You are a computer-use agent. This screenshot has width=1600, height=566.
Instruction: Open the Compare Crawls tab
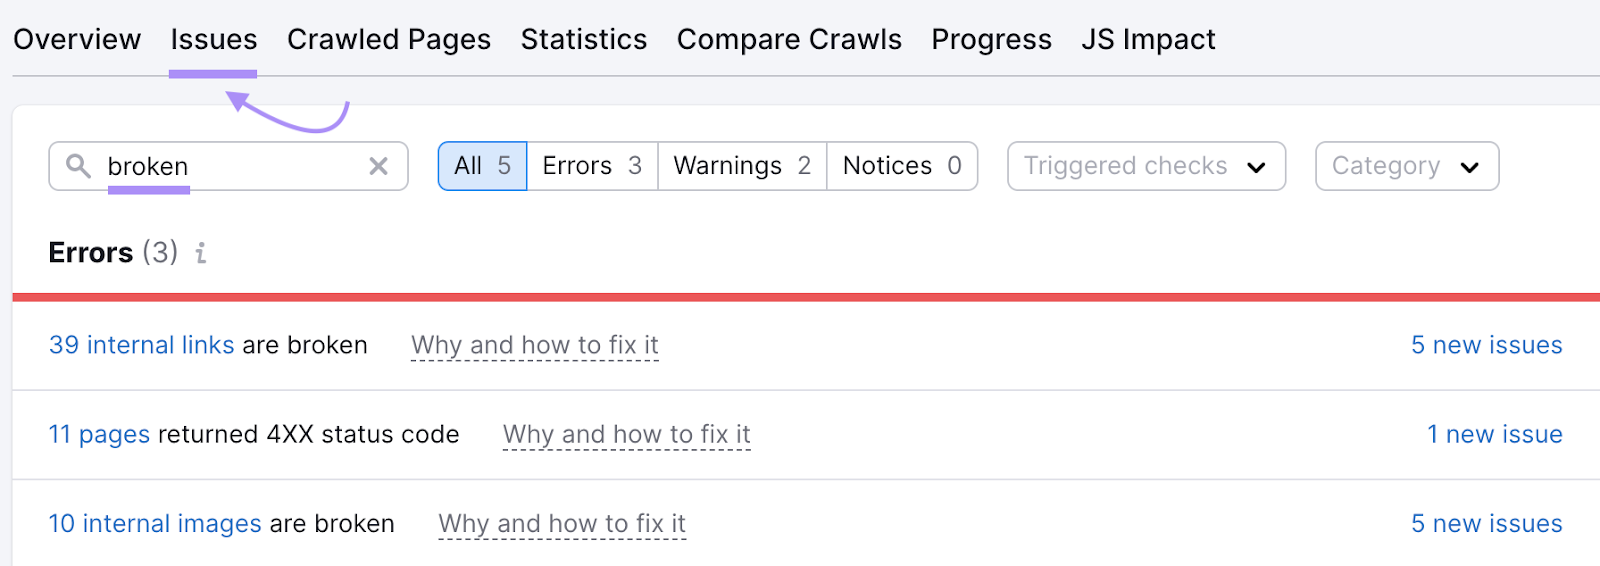789,40
